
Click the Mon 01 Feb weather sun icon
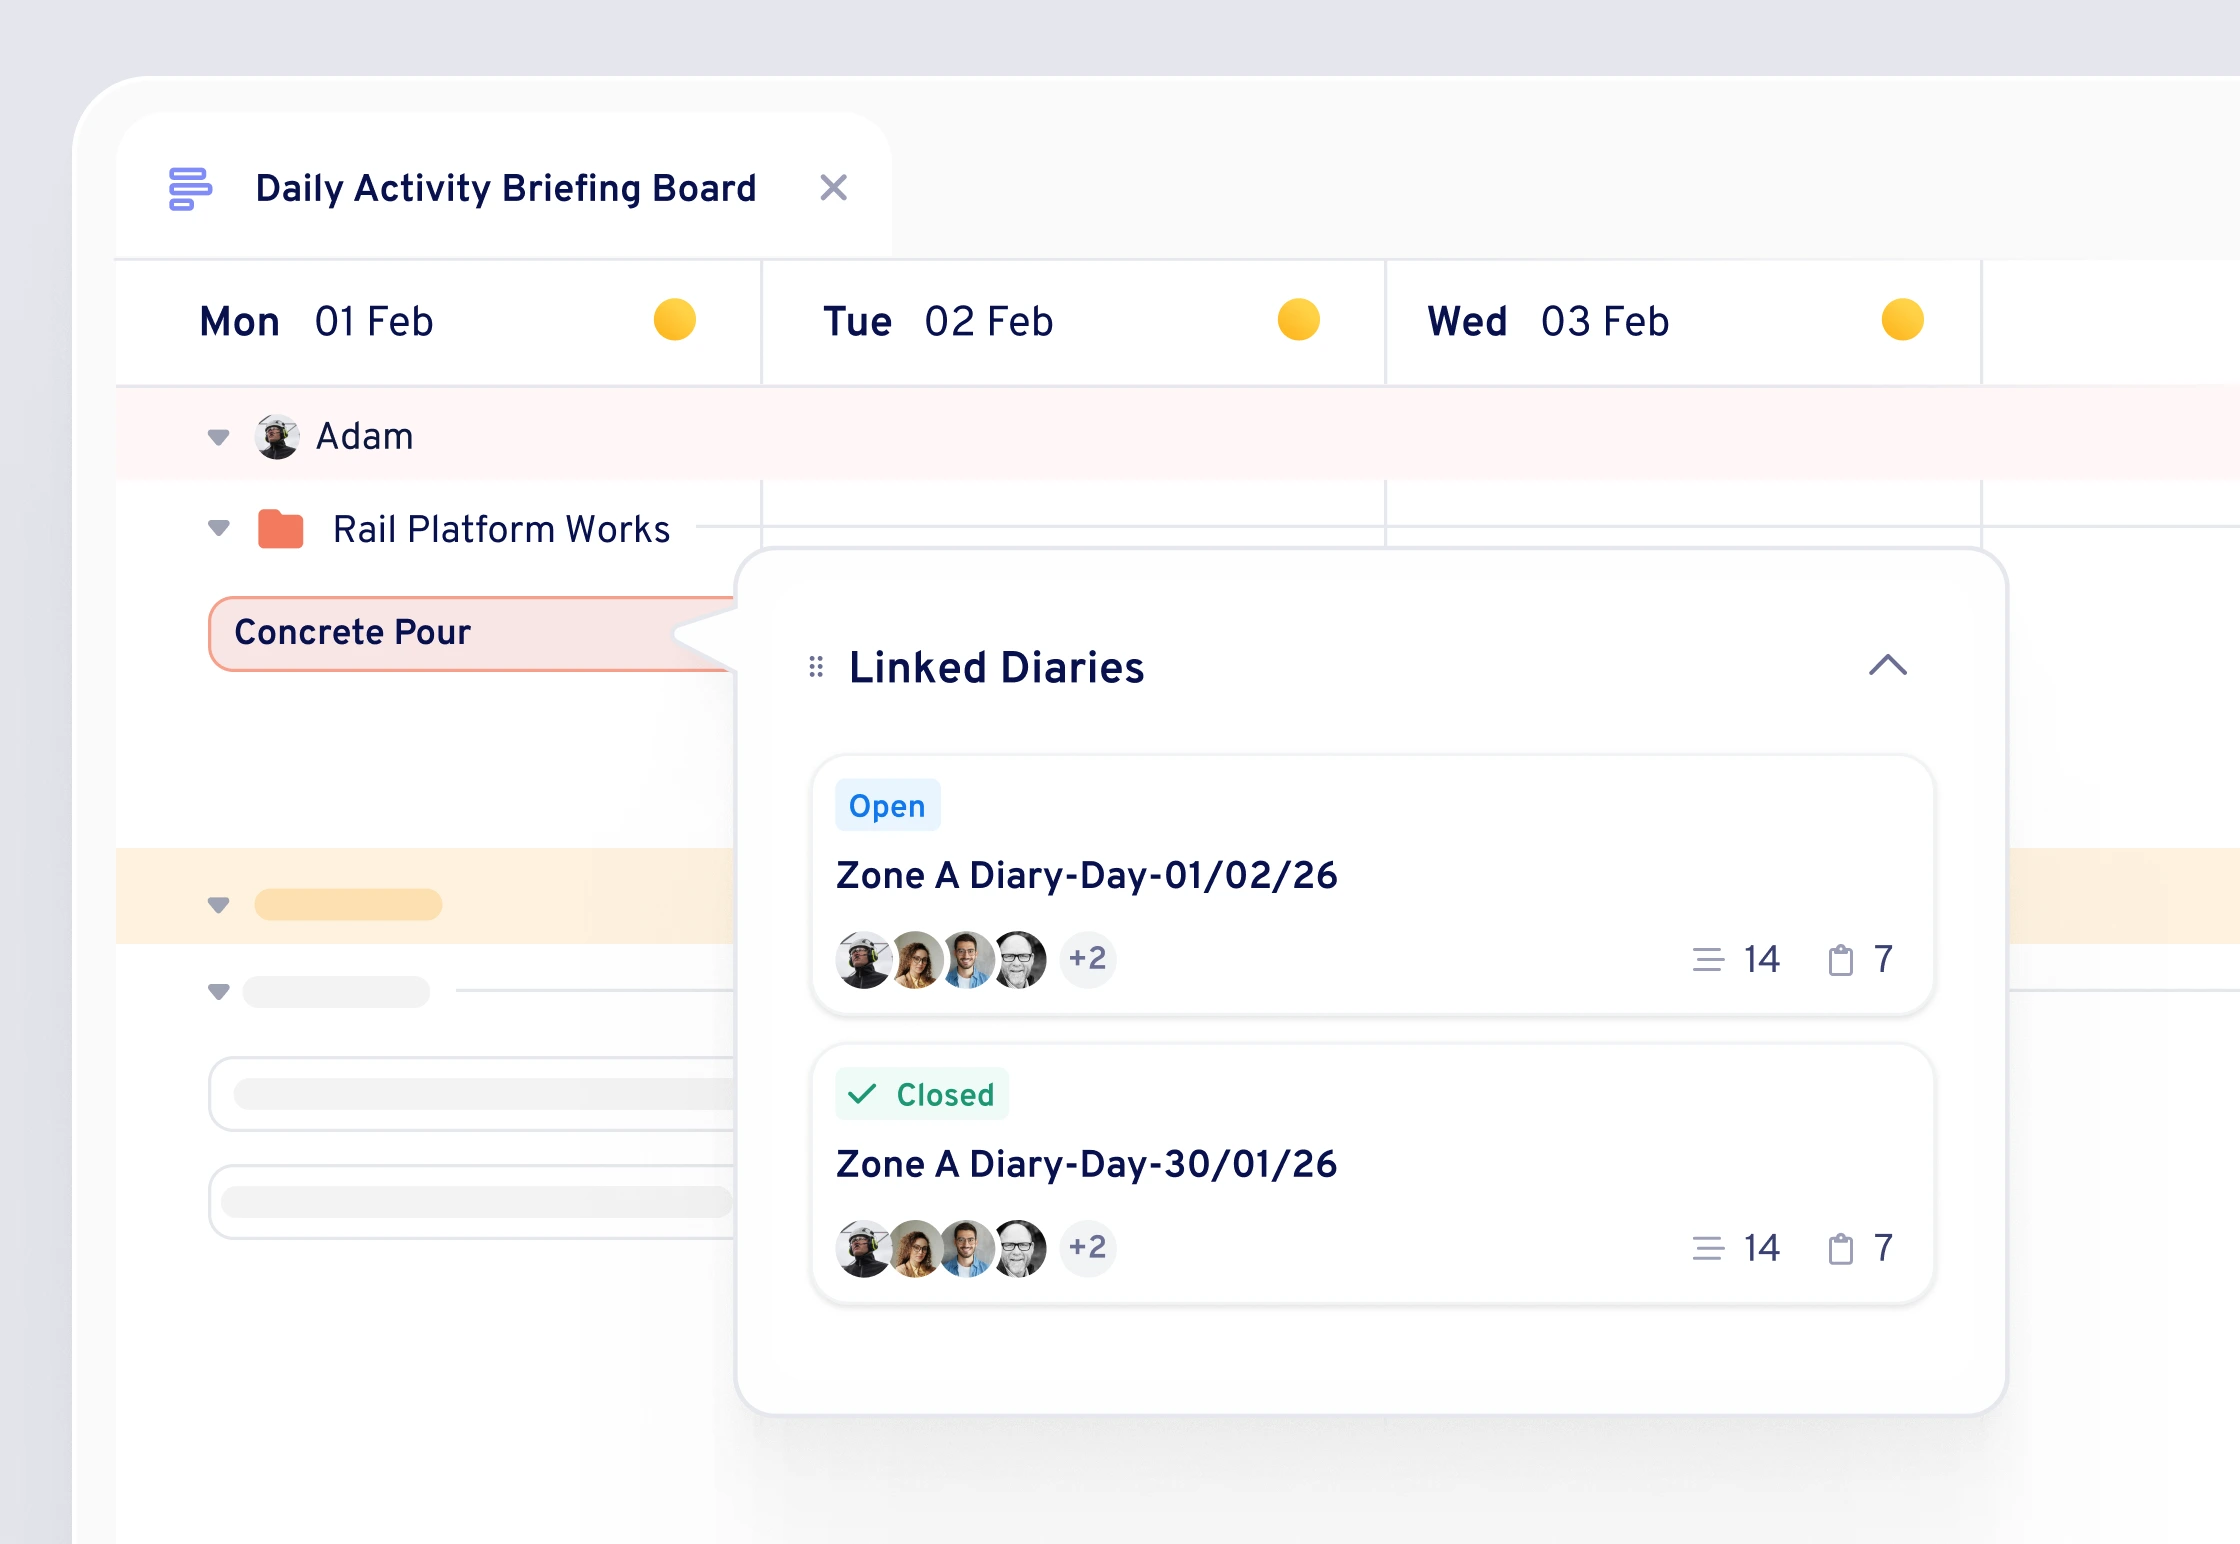click(675, 320)
